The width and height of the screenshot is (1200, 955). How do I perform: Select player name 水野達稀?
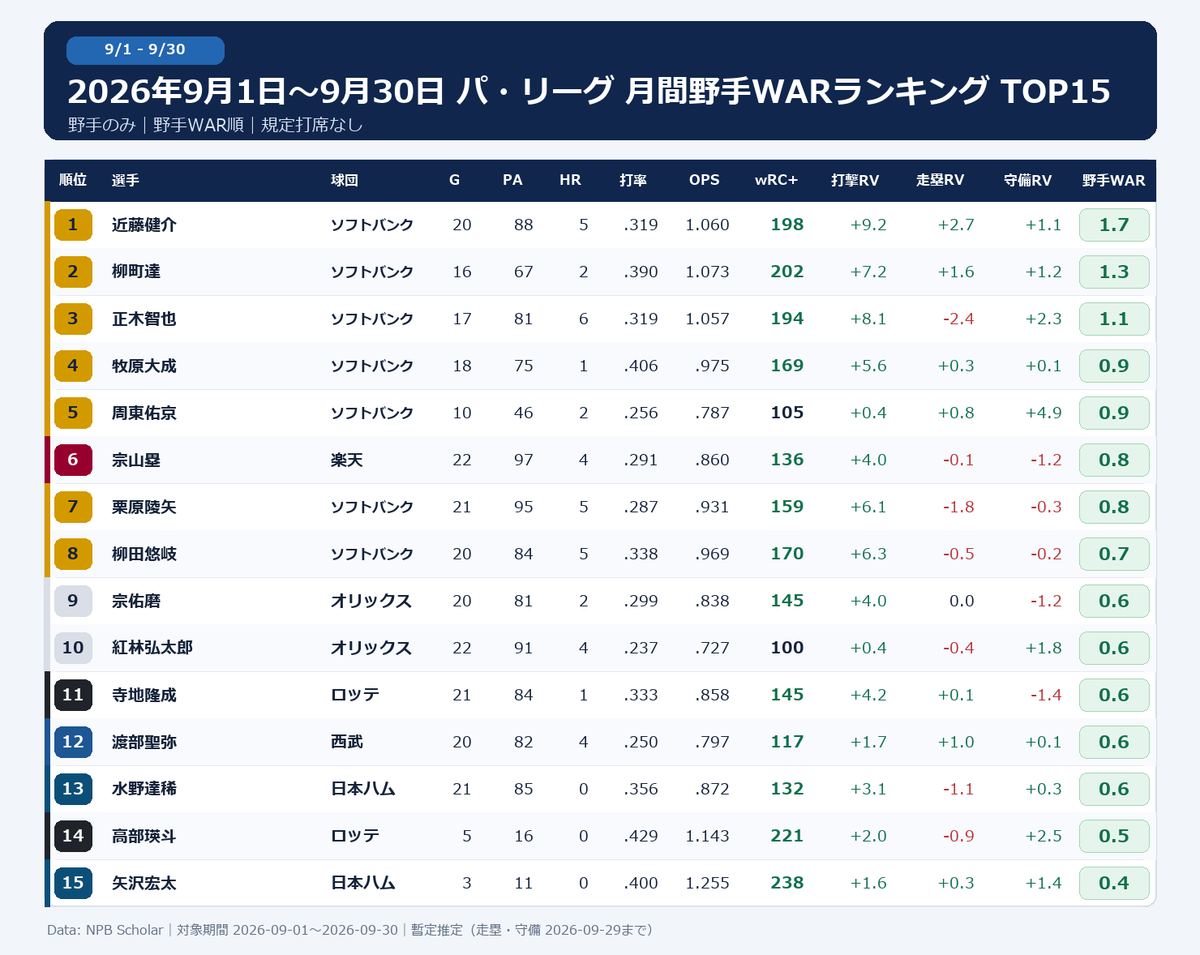144,789
